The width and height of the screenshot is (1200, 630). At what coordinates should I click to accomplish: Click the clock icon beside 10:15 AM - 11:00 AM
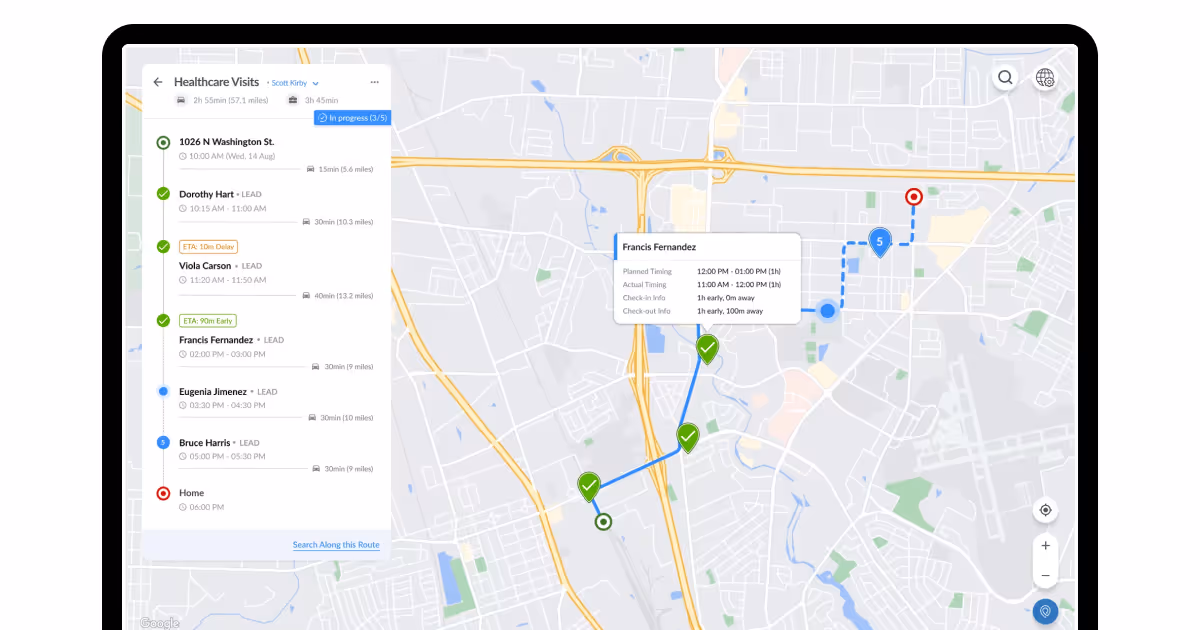point(183,209)
